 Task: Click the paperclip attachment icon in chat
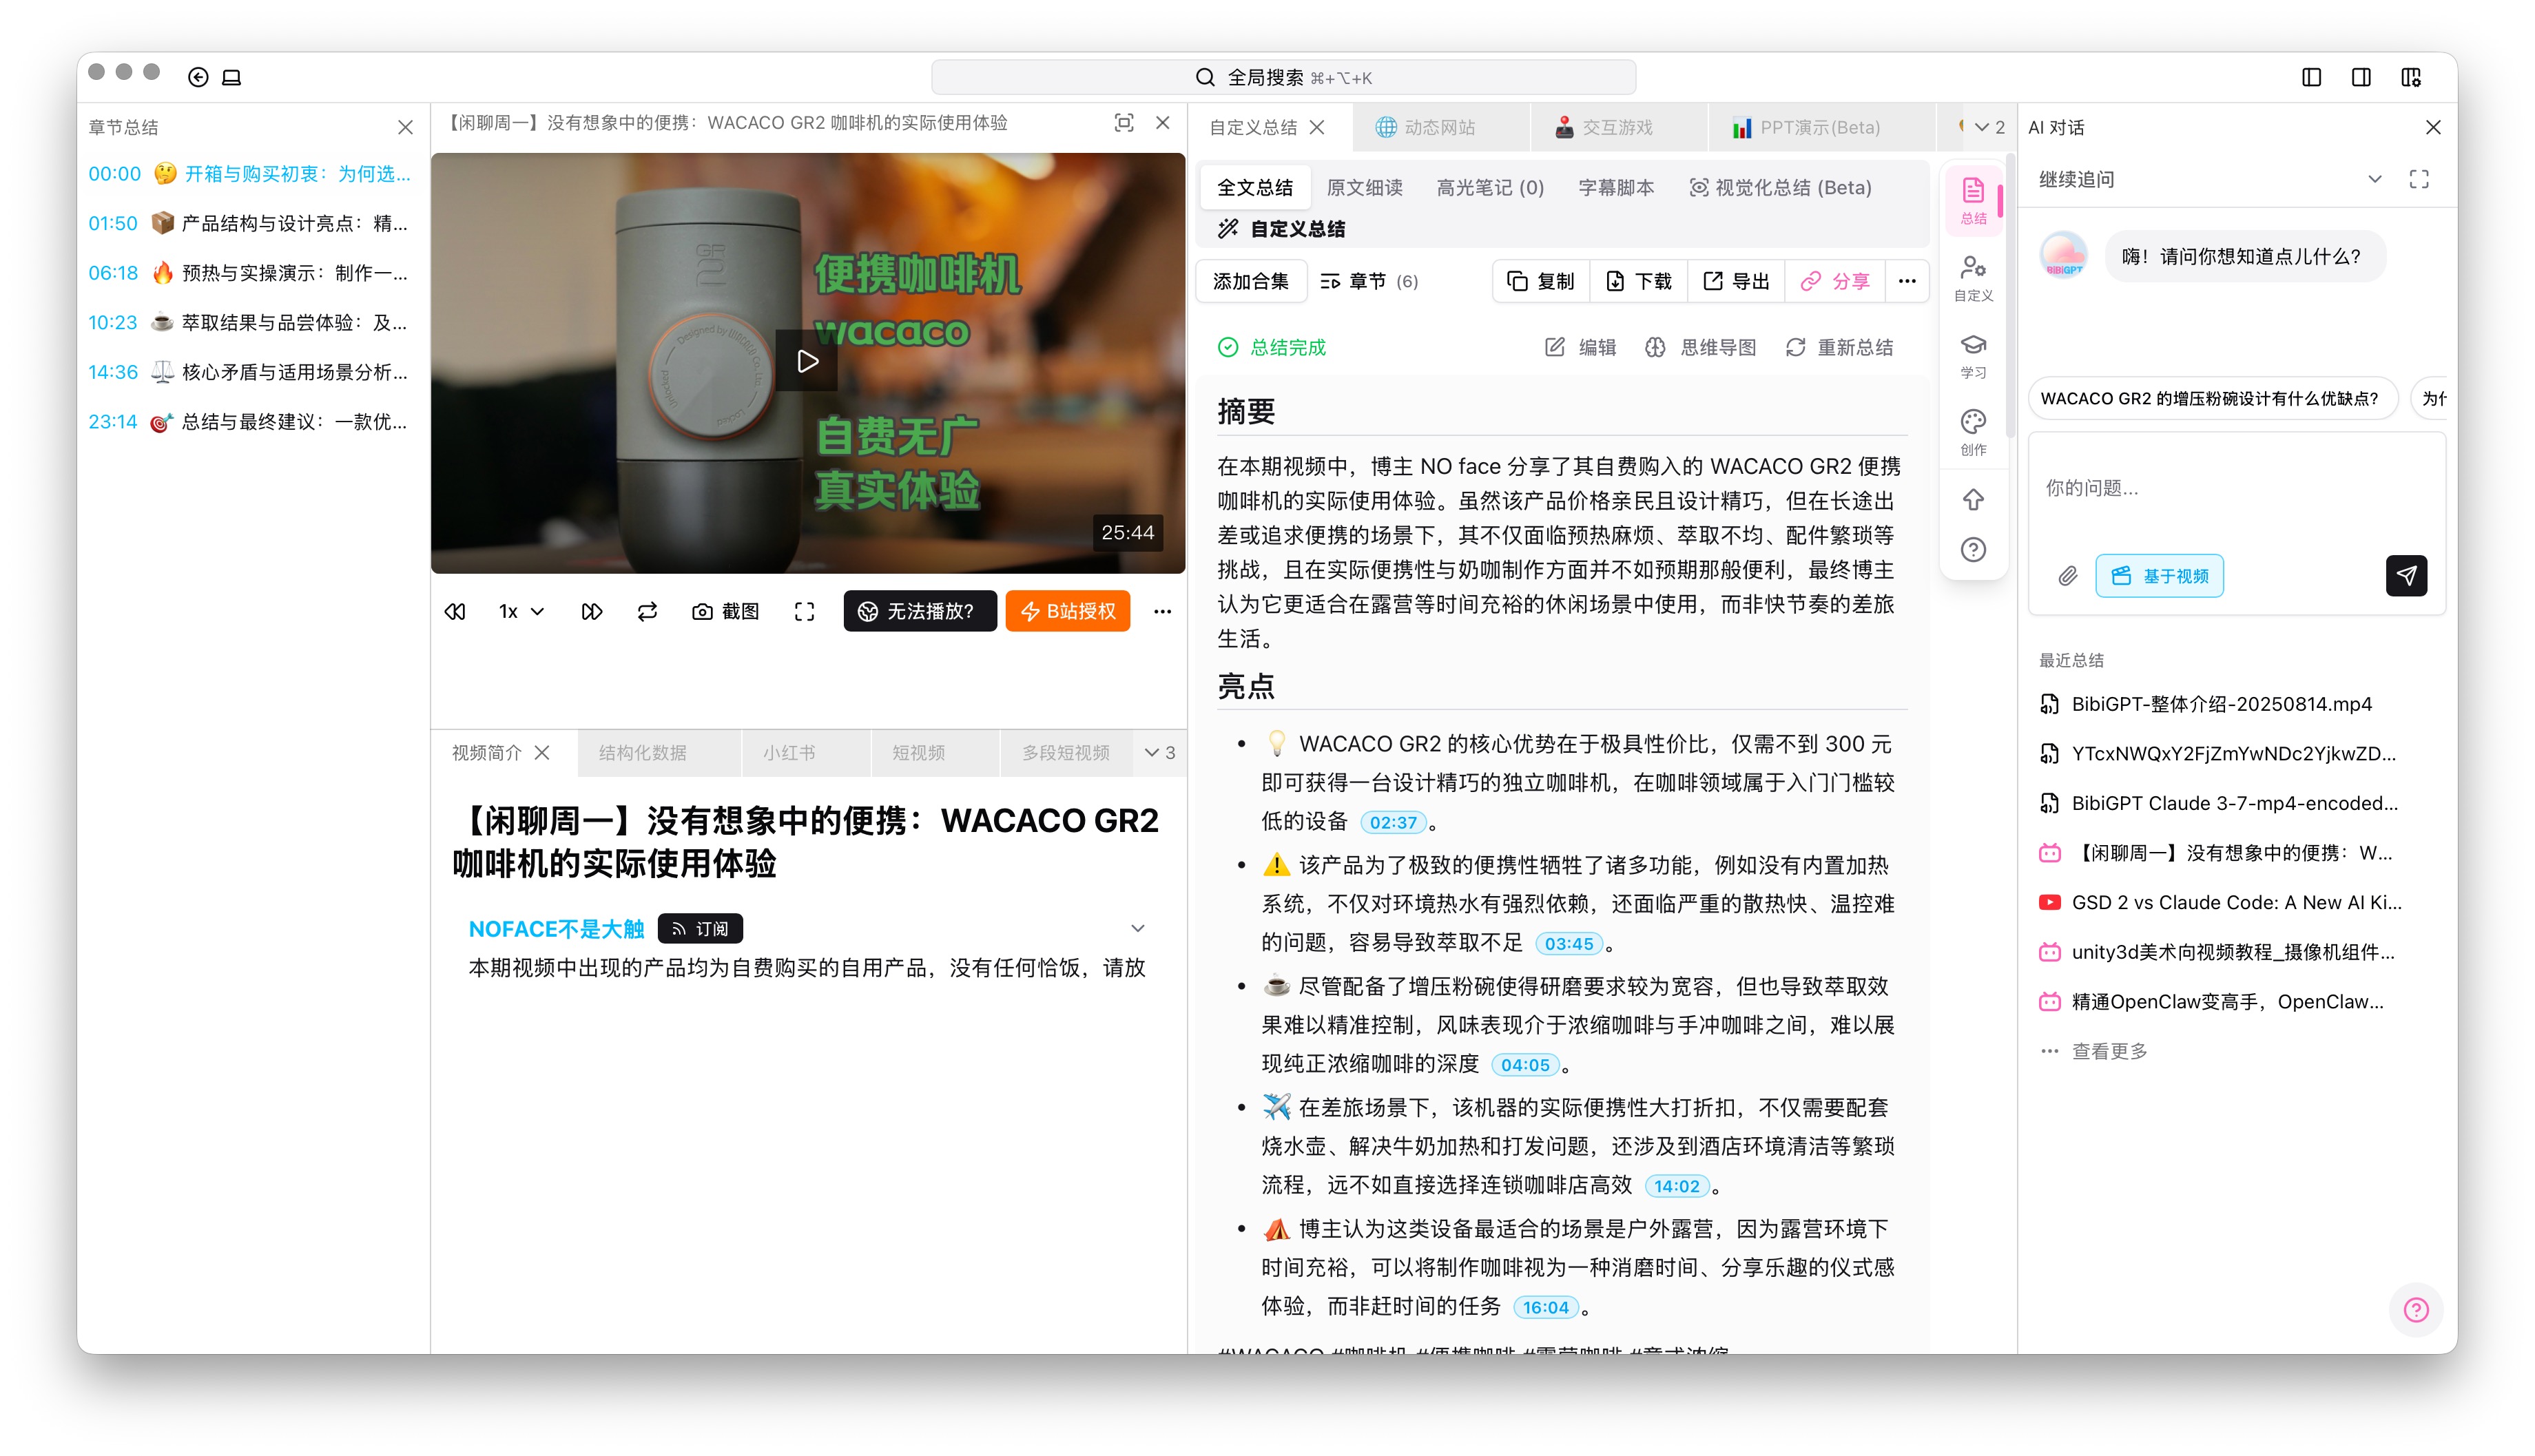2067,576
